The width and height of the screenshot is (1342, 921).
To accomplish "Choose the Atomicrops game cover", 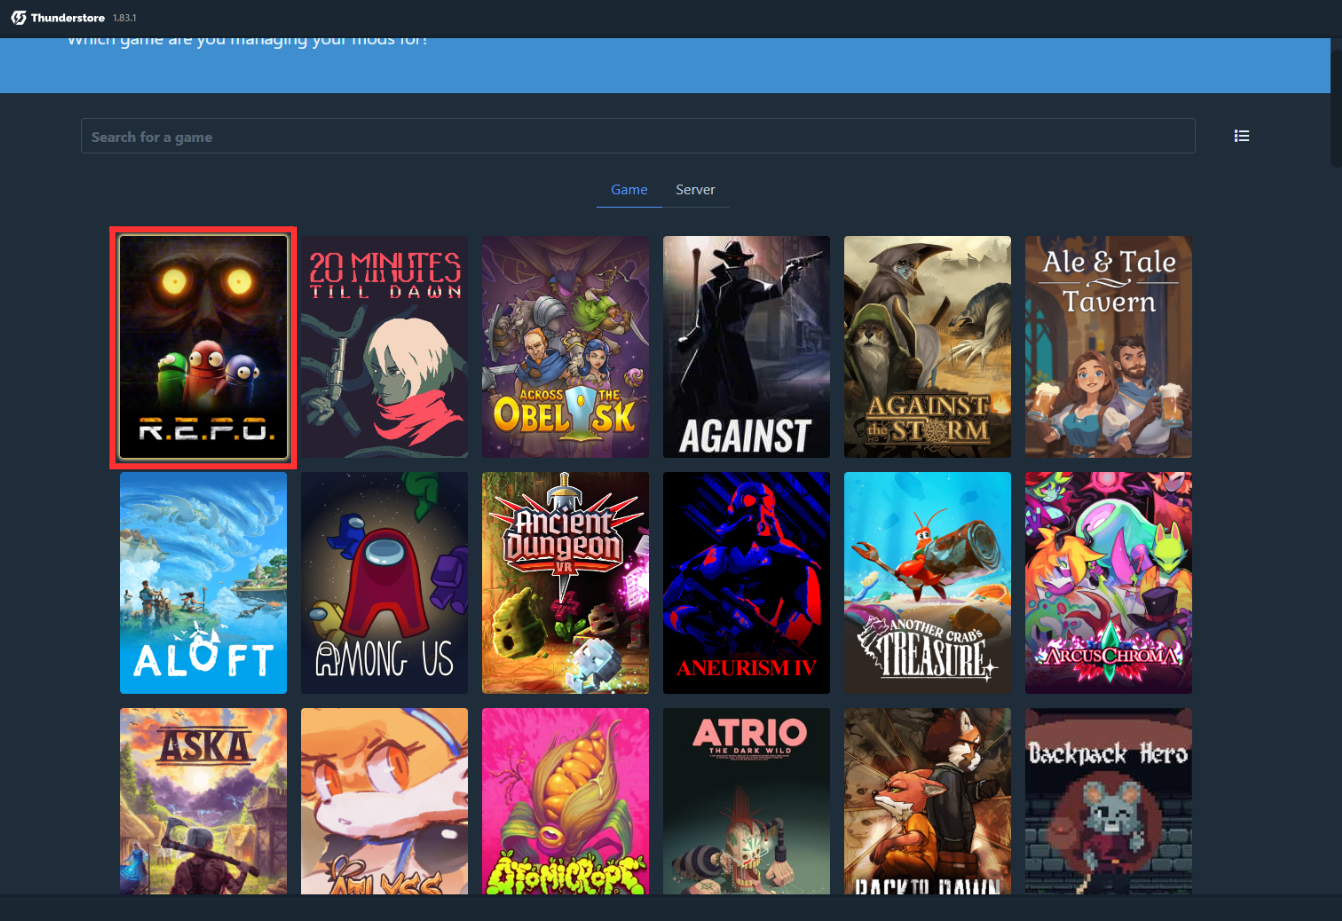I will coord(565,801).
